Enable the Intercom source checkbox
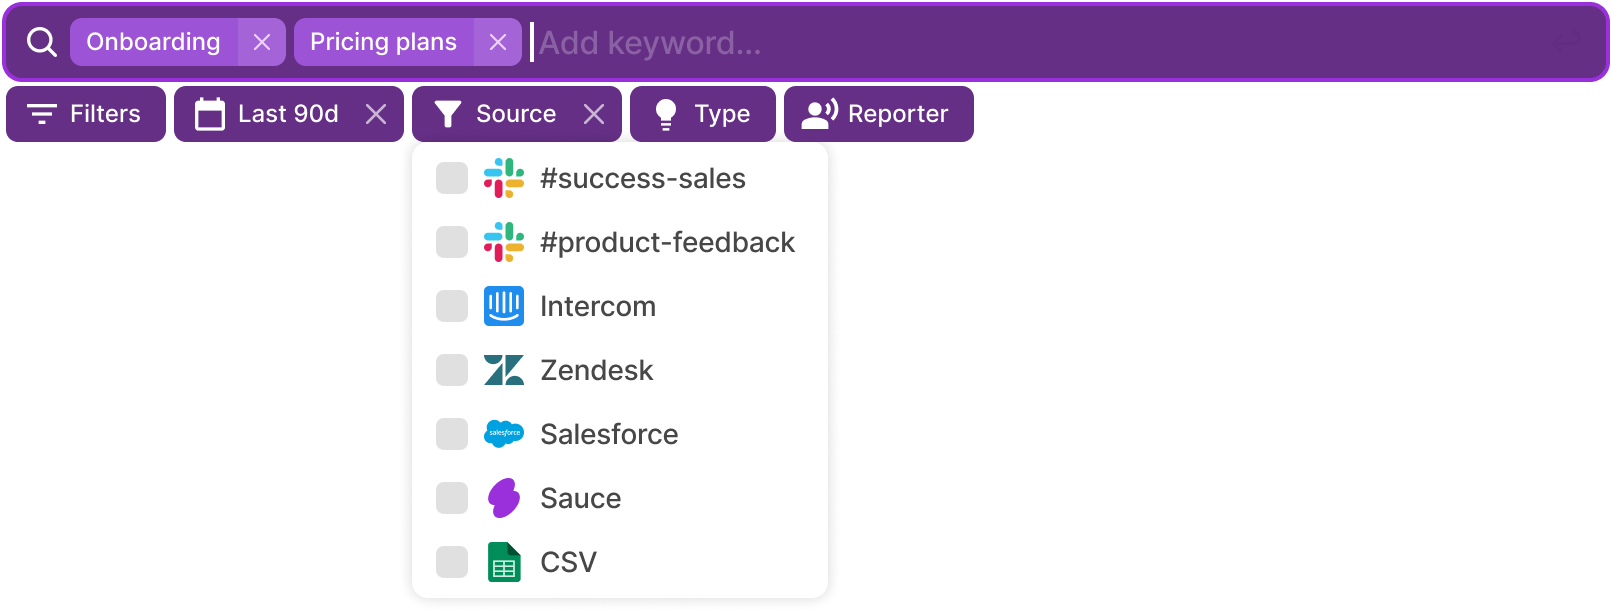Screen dimensions: 1612x614 (451, 306)
